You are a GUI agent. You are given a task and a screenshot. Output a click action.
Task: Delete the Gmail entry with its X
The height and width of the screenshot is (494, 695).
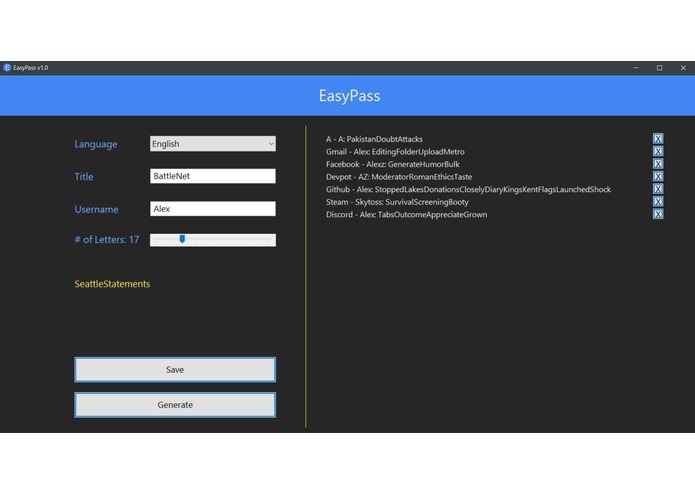point(658,151)
